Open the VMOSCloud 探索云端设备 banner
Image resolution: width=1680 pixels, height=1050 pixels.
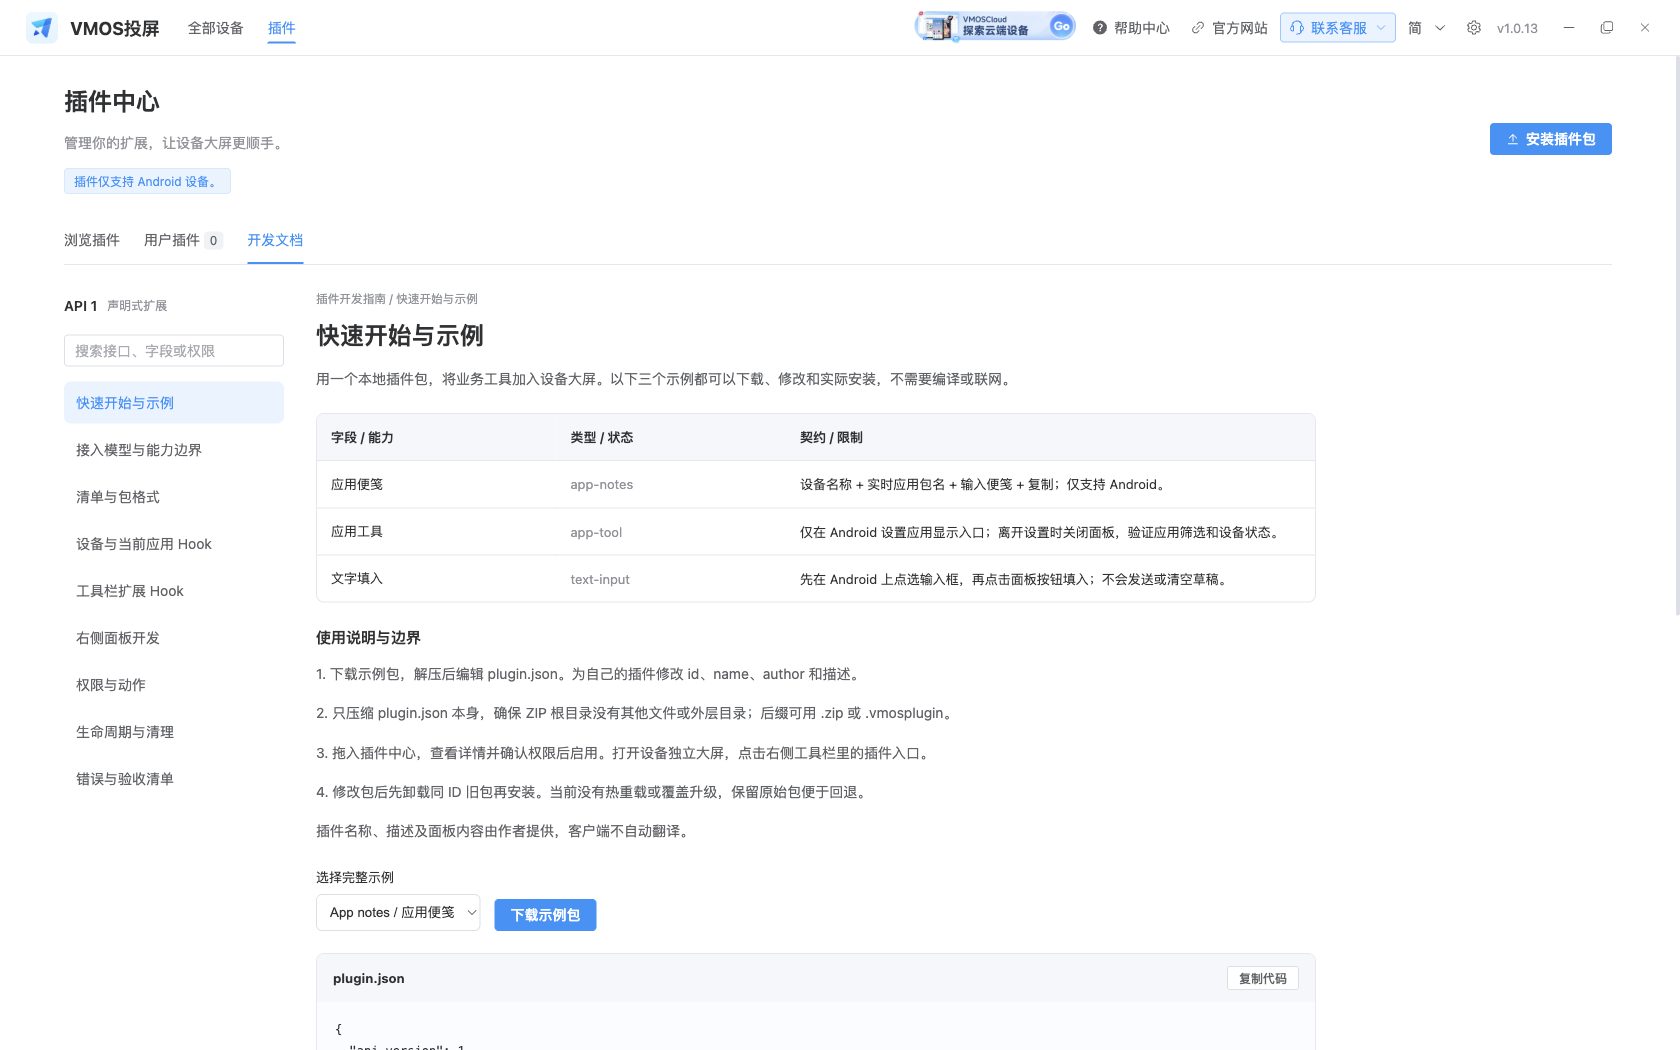click(x=995, y=27)
